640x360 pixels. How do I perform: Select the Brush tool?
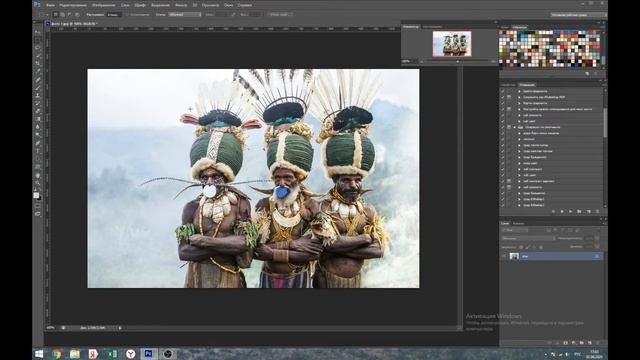38,87
